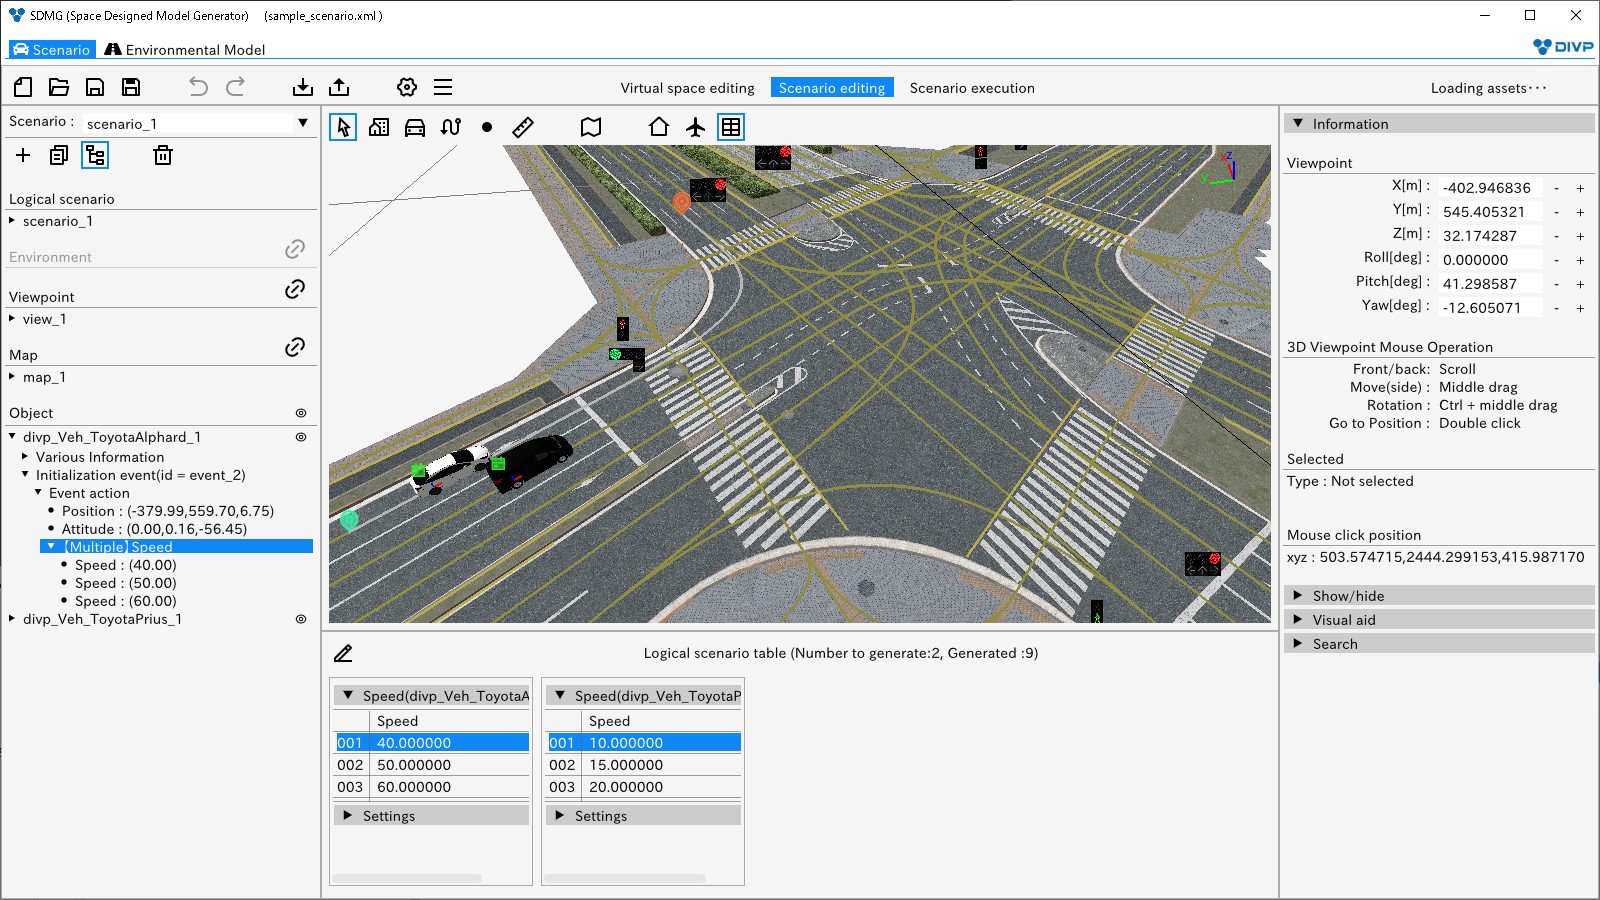1600x900 pixels.
Task: Click the home viewpoint icon
Action: click(659, 127)
